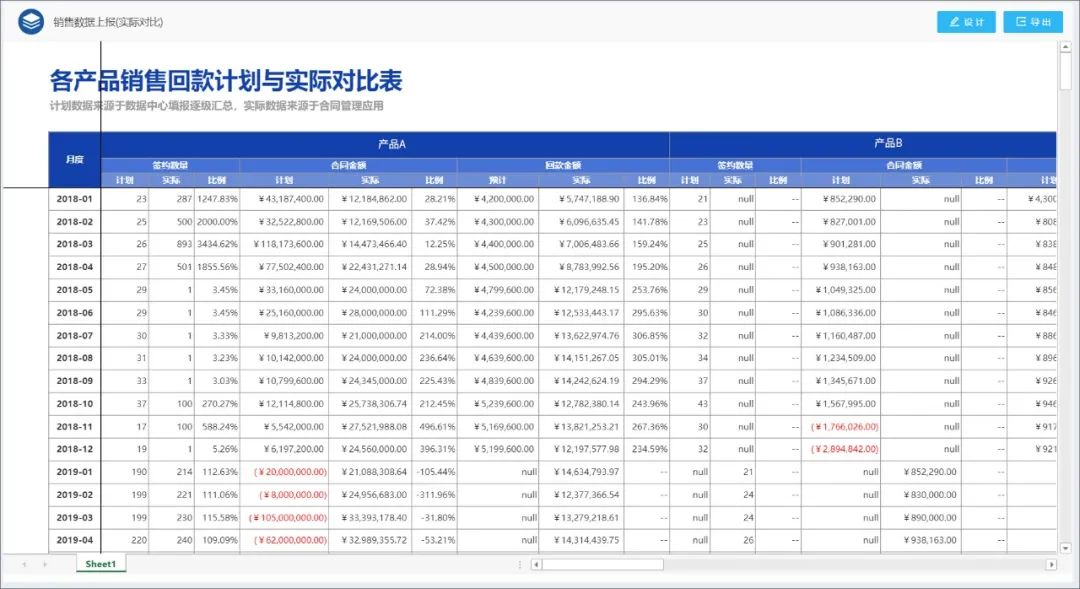1080x589 pixels.
Task: Click vertical scrollbar down arrow
Action: (x=1066, y=548)
